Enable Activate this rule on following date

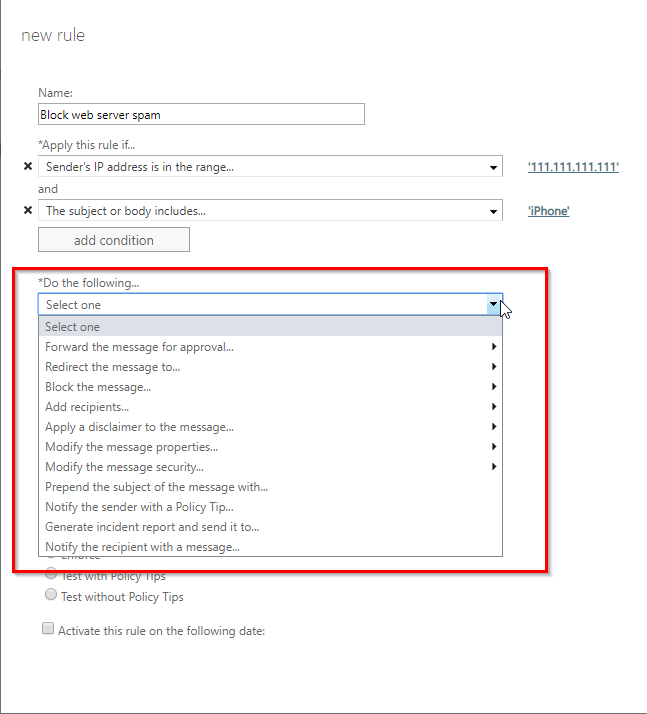pyautogui.click(x=48, y=630)
